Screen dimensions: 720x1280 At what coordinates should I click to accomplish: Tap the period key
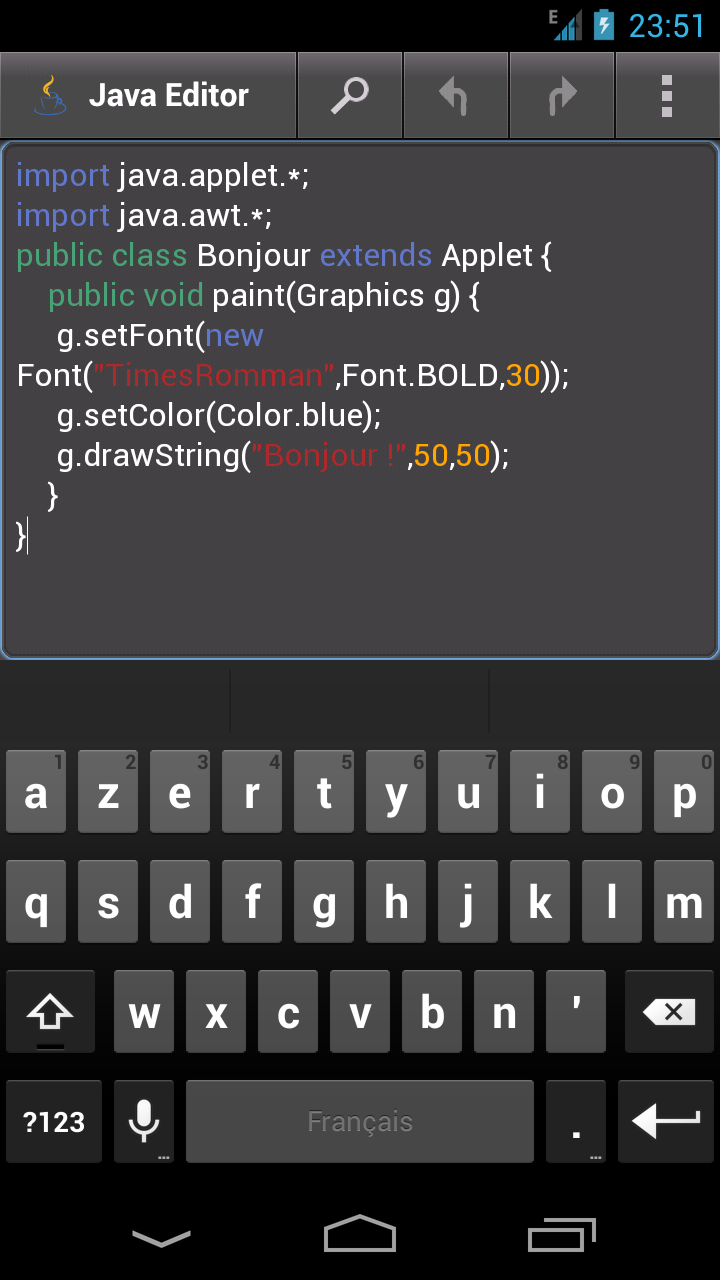point(576,1122)
